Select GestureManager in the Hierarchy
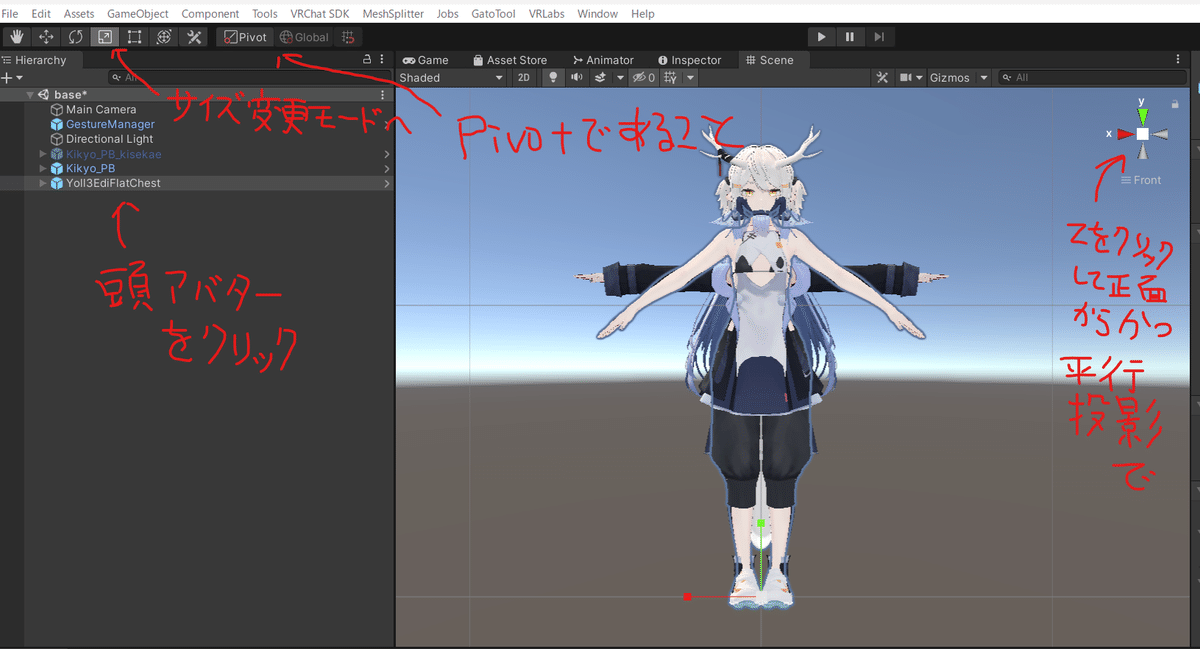Viewport: 1200px width, 649px height. click(x=110, y=124)
